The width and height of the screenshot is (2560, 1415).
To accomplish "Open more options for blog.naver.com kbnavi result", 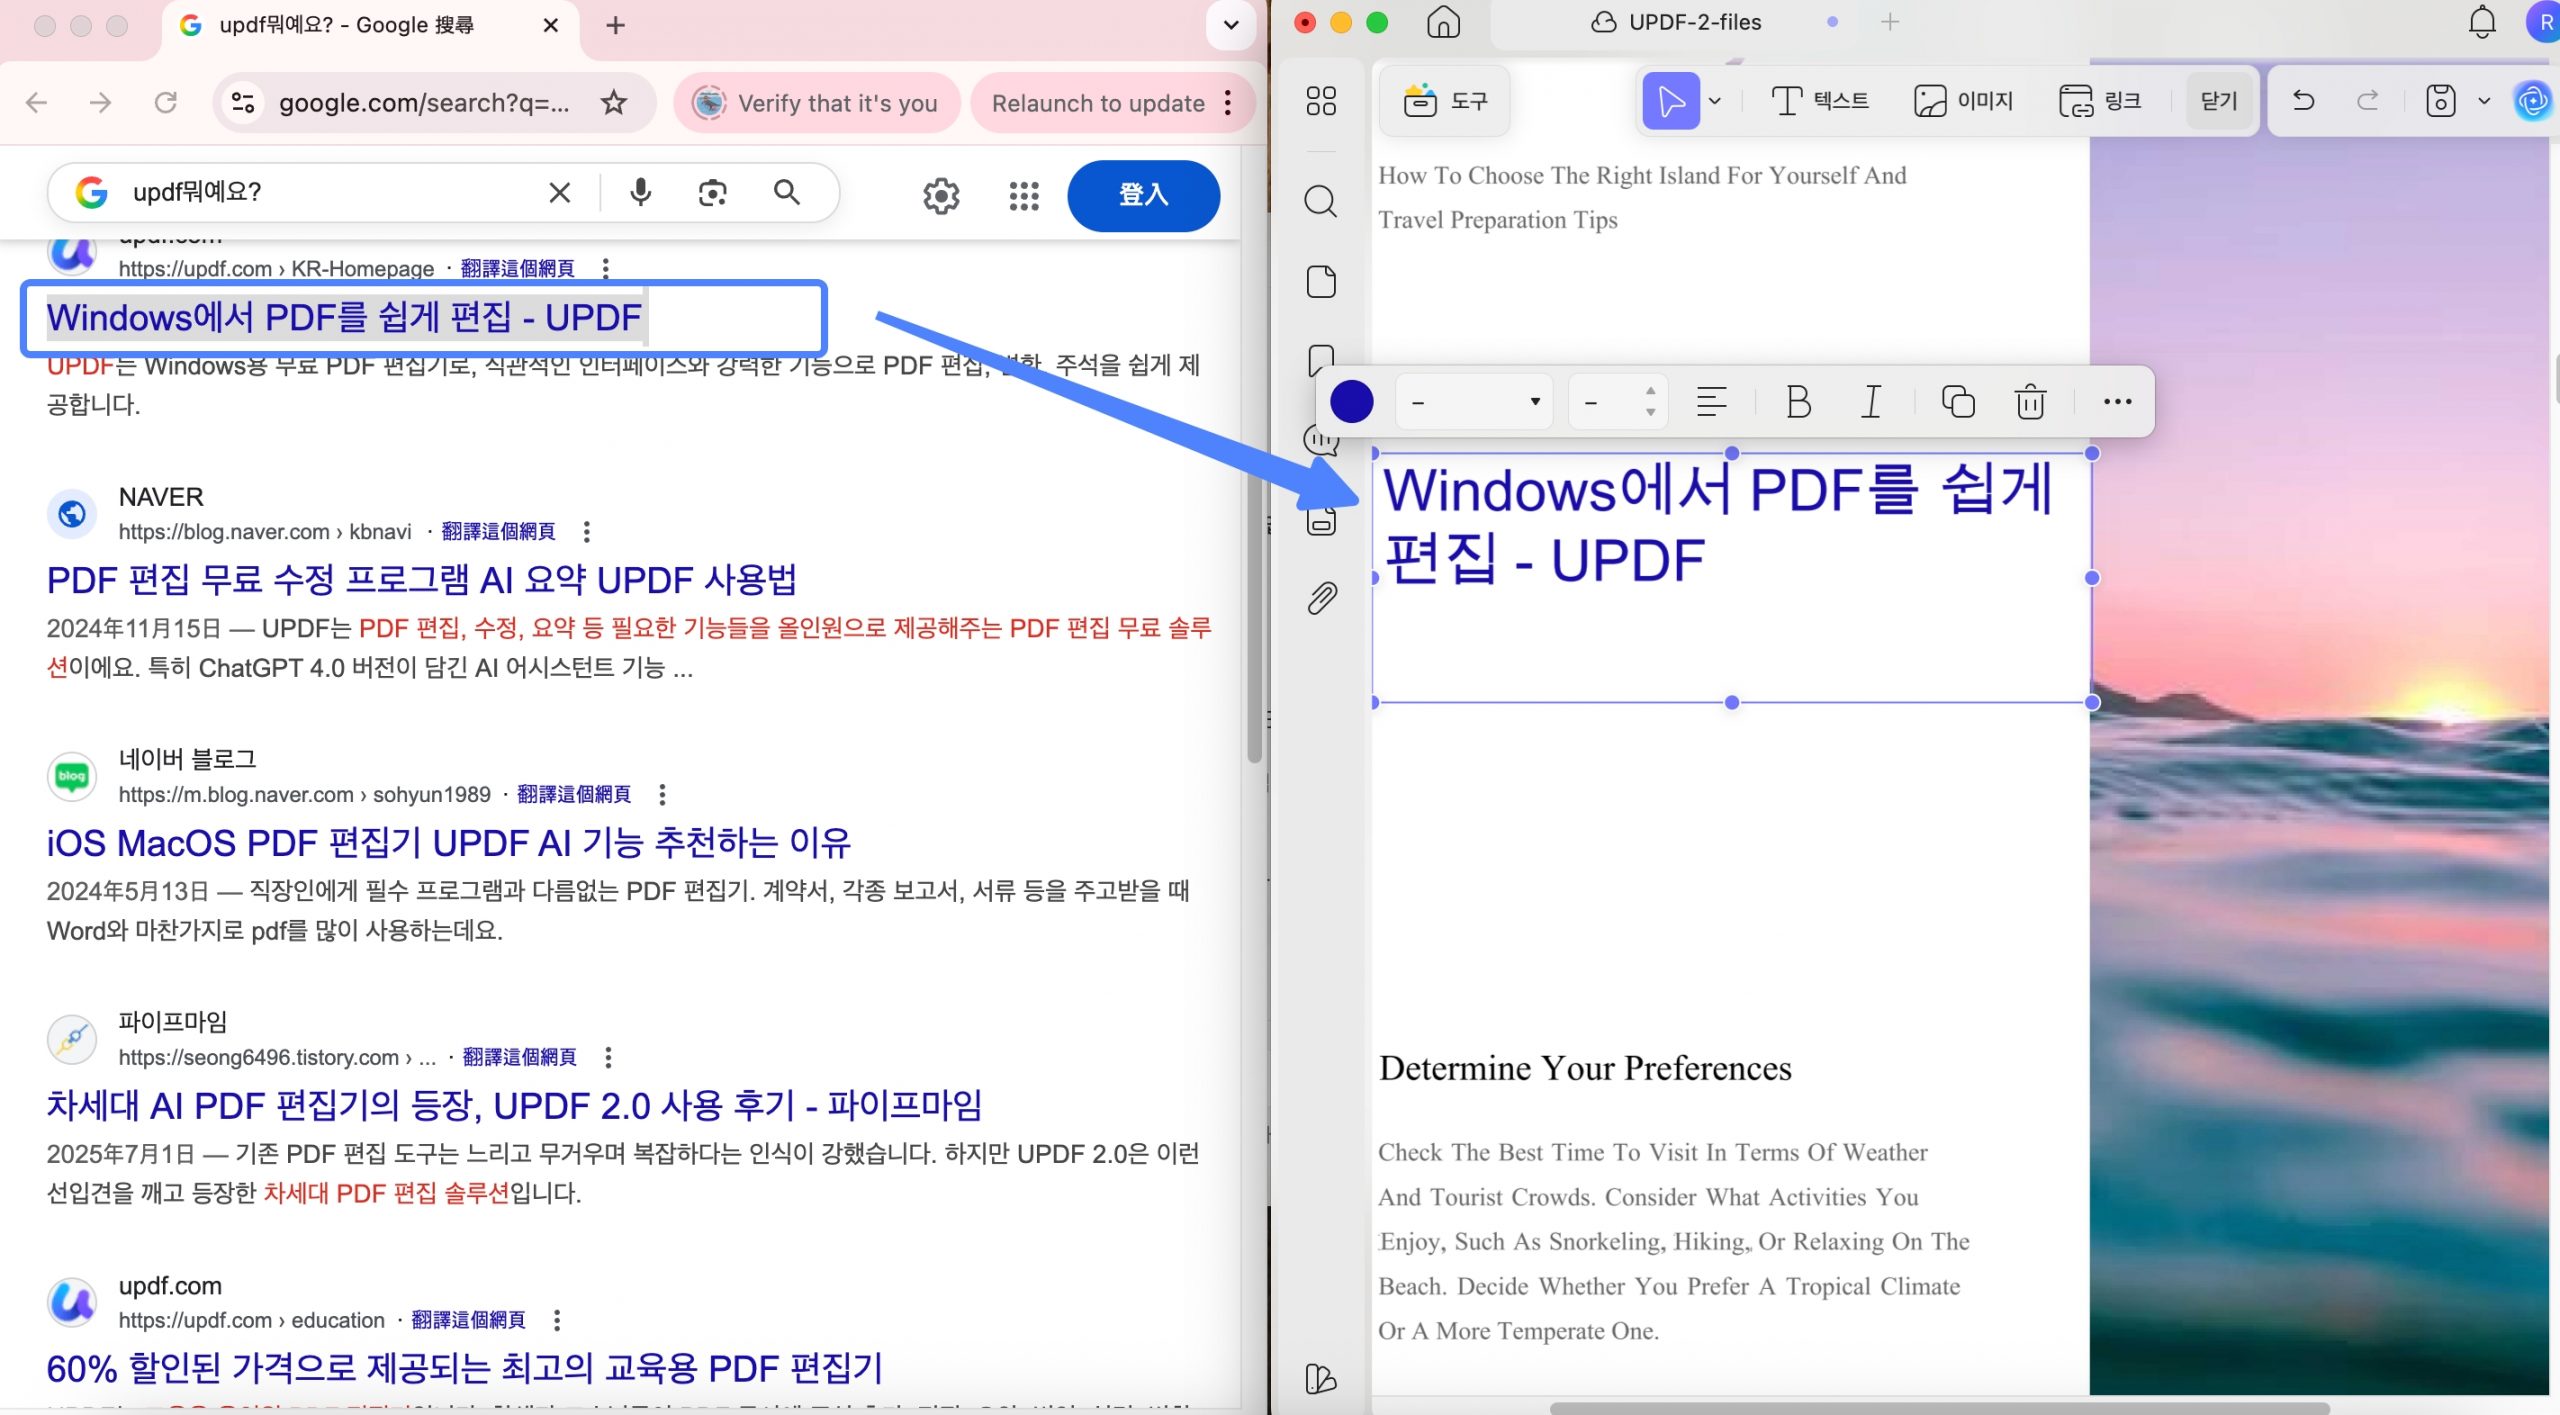I will (587, 531).
